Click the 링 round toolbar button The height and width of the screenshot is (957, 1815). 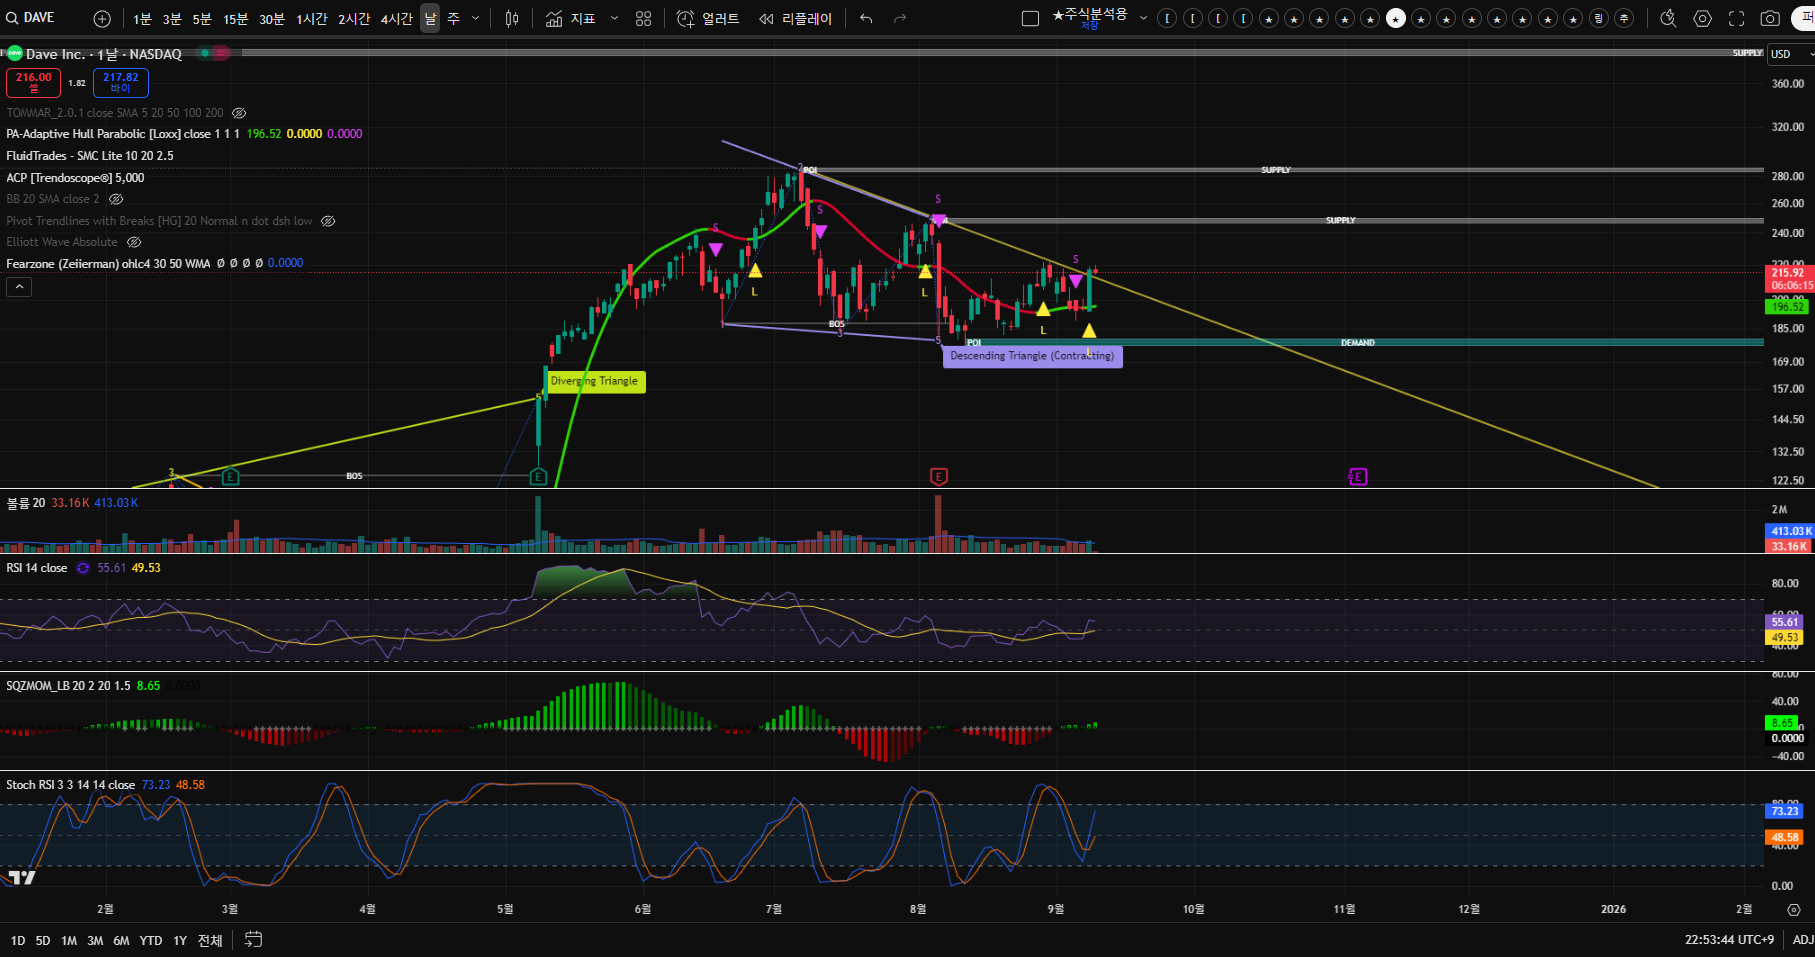(x=1598, y=18)
